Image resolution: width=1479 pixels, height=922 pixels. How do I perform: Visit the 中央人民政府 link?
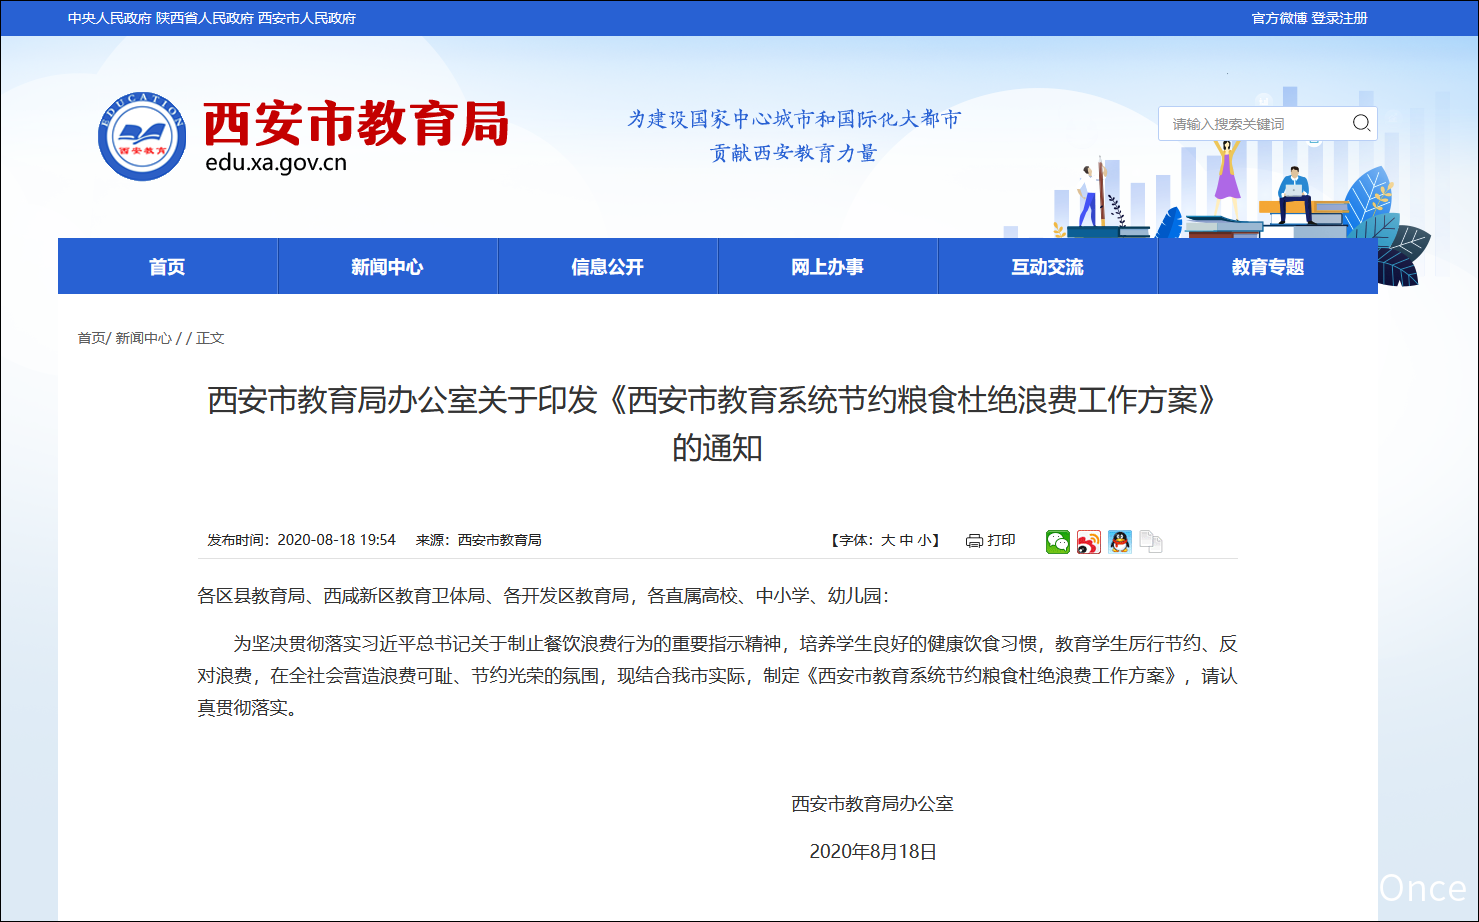coord(109,18)
